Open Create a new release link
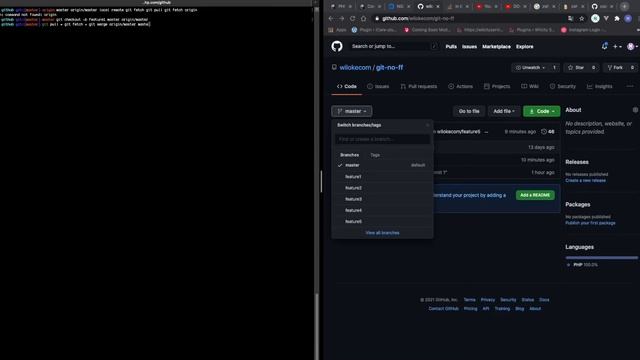The image size is (640, 360). pyautogui.click(x=585, y=180)
